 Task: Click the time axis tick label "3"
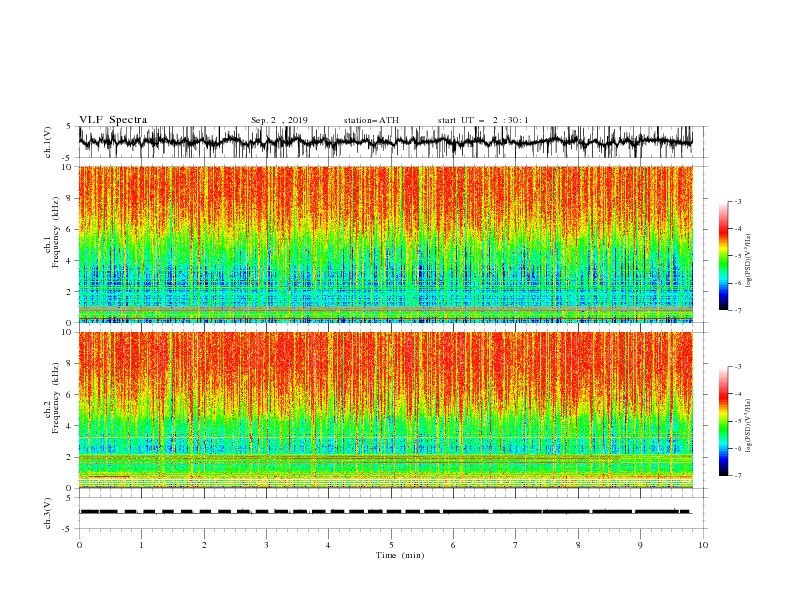(x=266, y=545)
